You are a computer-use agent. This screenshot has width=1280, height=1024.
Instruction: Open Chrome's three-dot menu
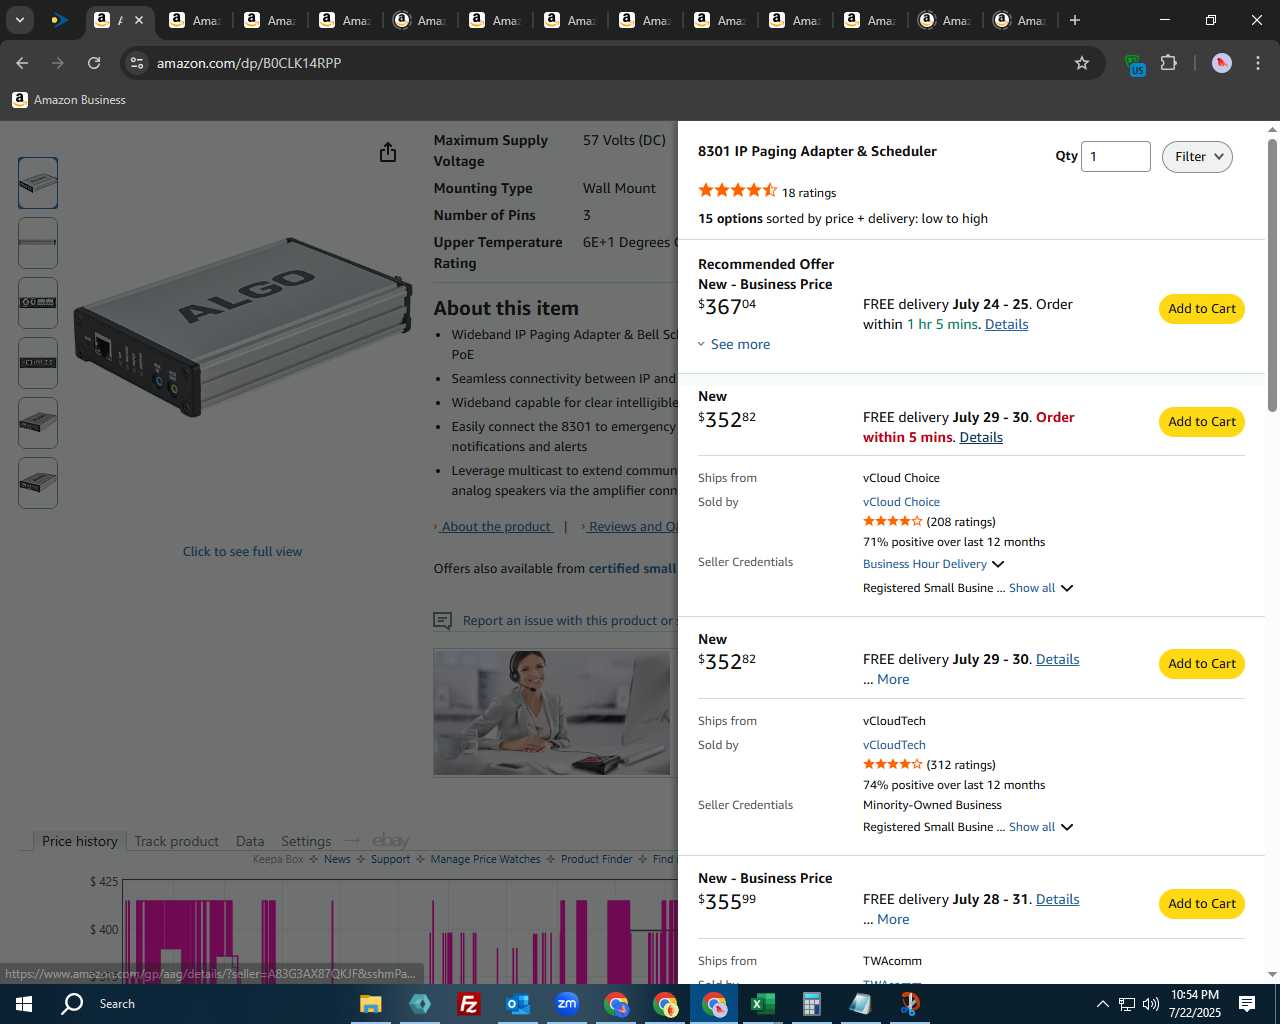pos(1258,63)
